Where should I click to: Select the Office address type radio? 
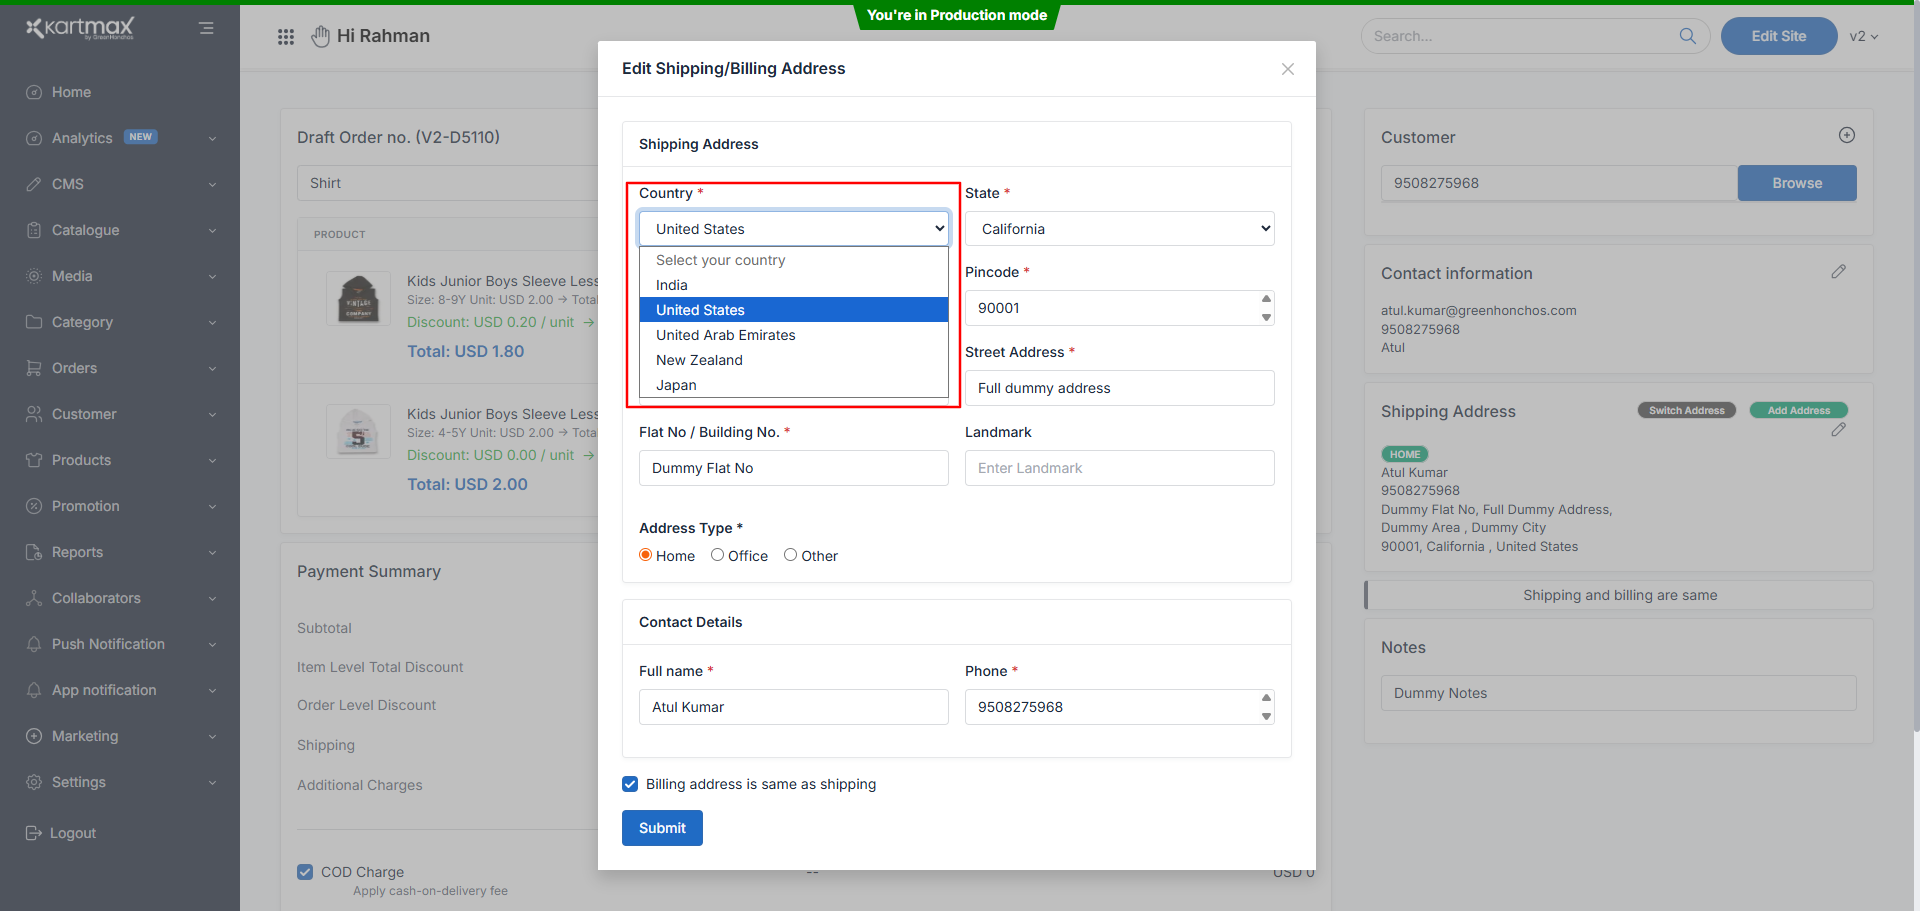click(x=717, y=555)
